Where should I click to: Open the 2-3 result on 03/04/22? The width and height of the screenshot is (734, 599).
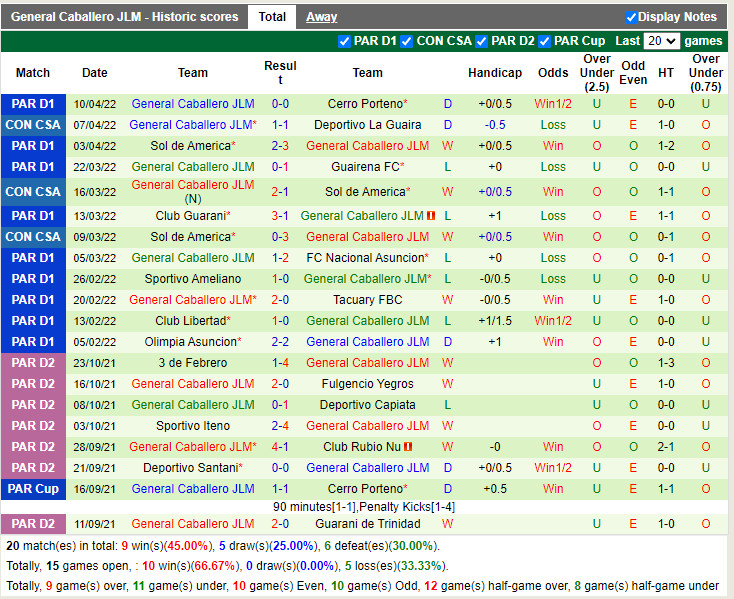(x=280, y=146)
